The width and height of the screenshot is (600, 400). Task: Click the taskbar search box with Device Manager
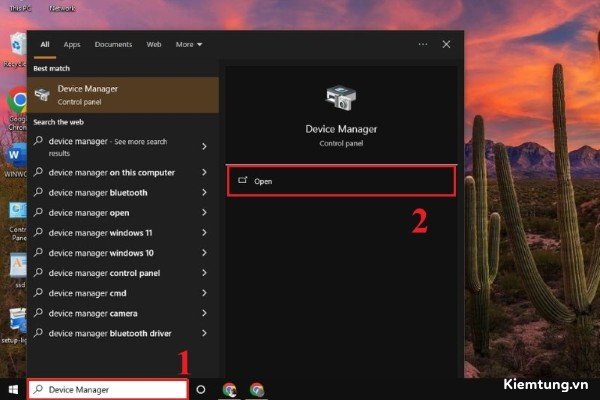108,390
